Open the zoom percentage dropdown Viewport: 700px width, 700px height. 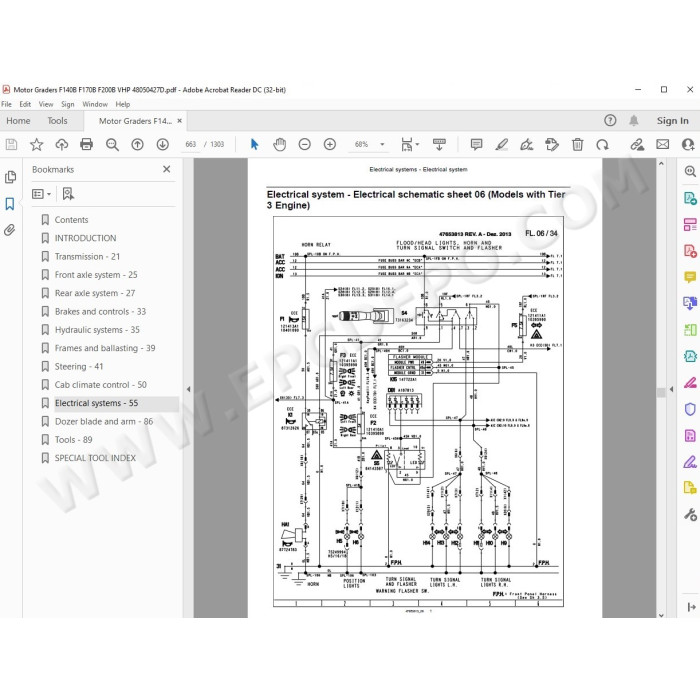point(382,144)
